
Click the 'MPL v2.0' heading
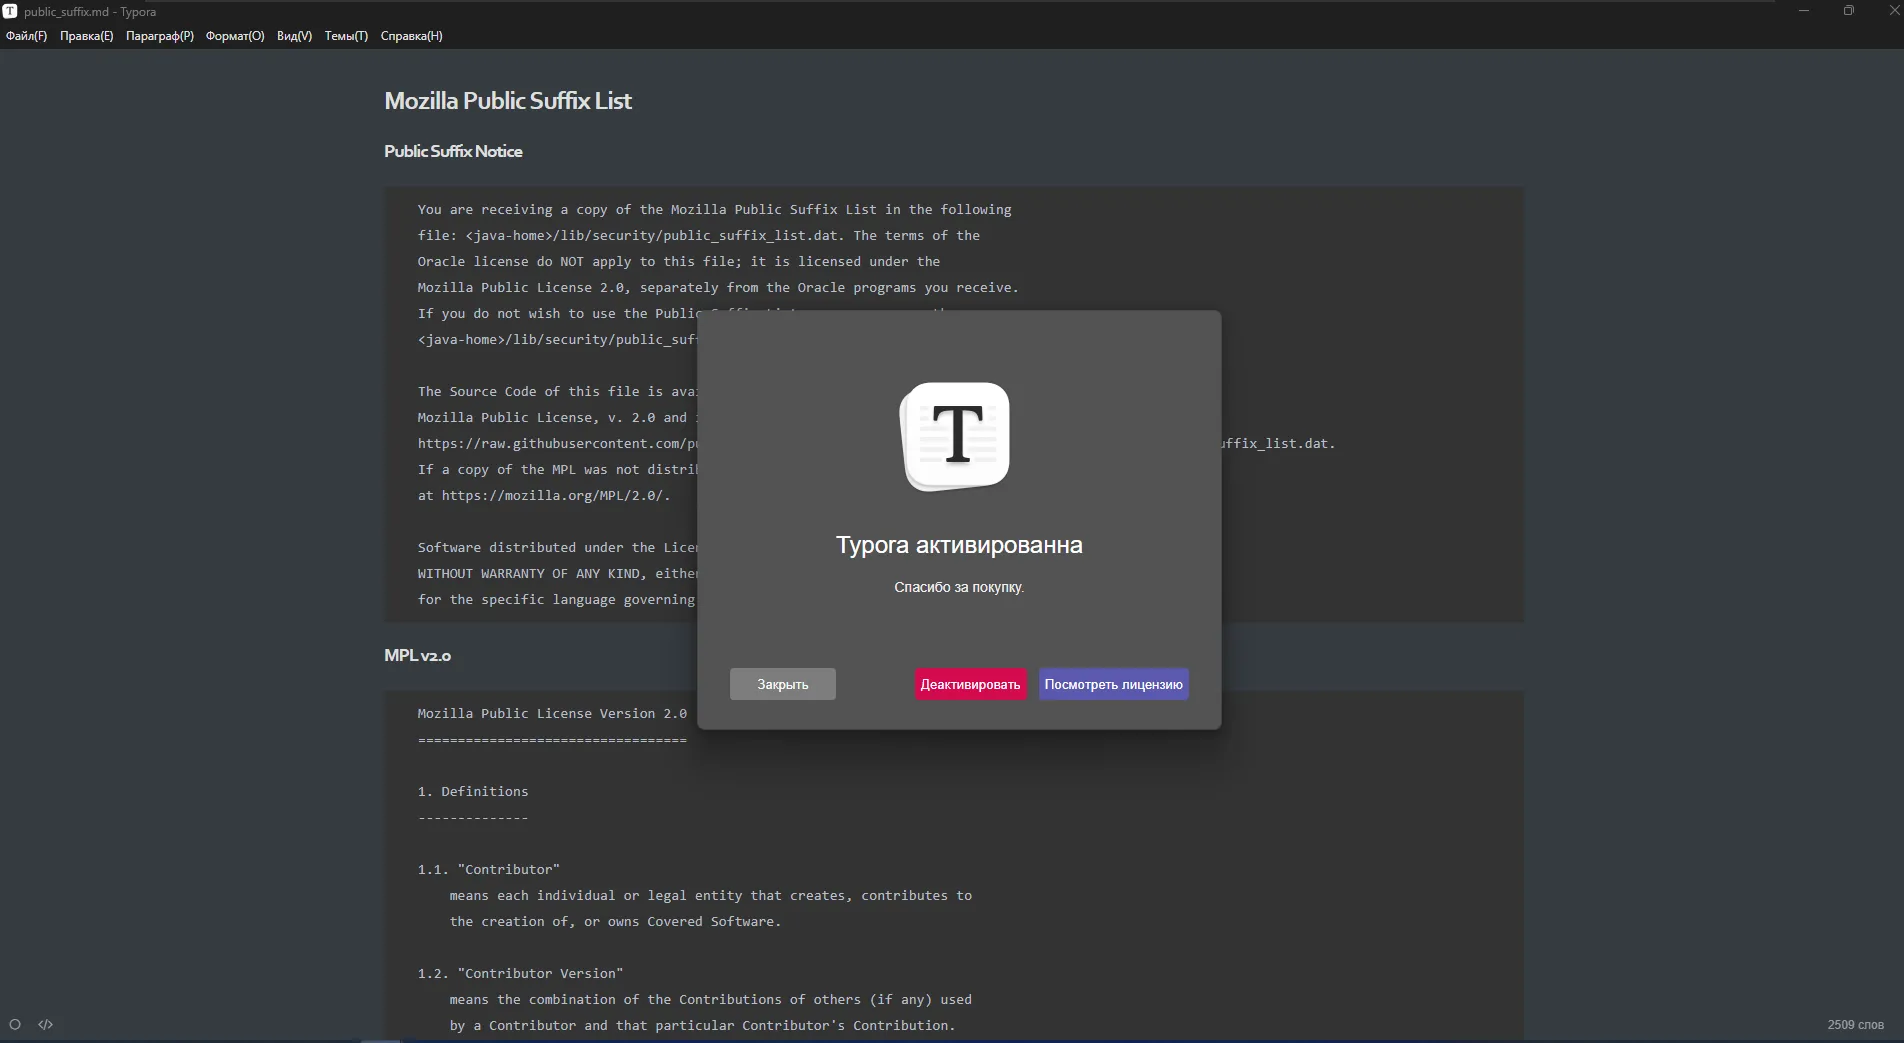417,655
